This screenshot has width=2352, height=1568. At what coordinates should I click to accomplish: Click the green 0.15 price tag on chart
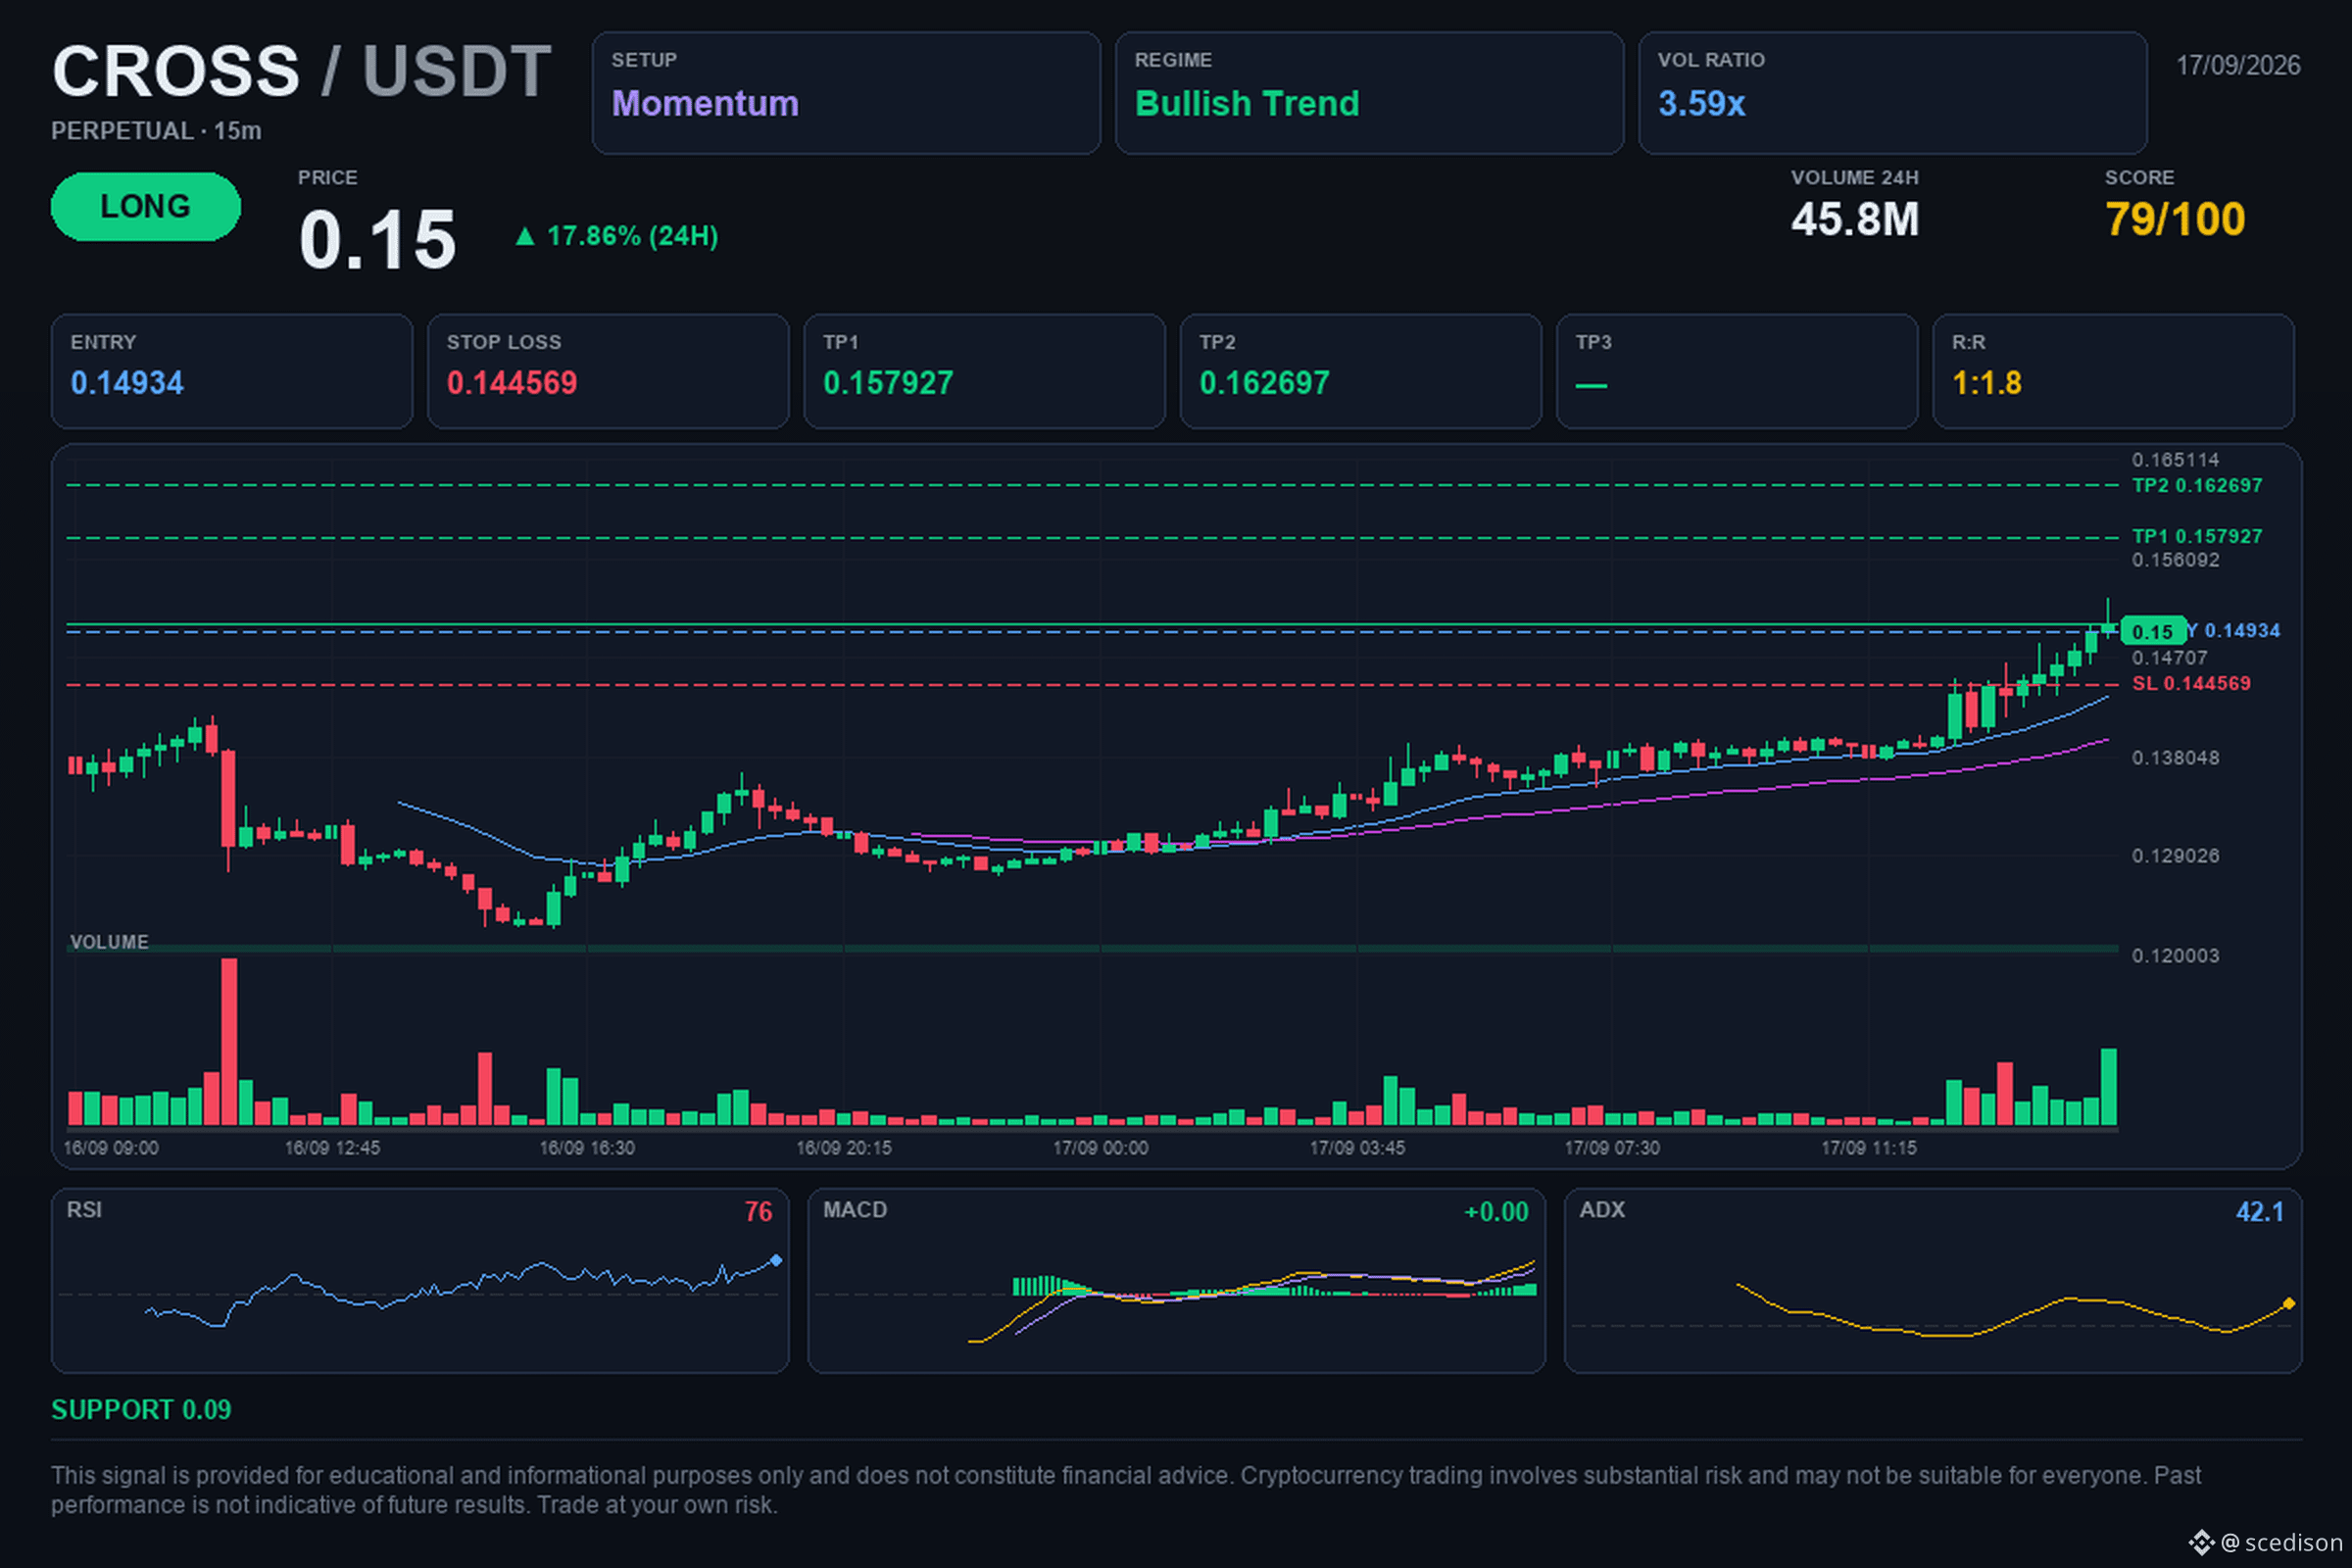tap(2152, 631)
